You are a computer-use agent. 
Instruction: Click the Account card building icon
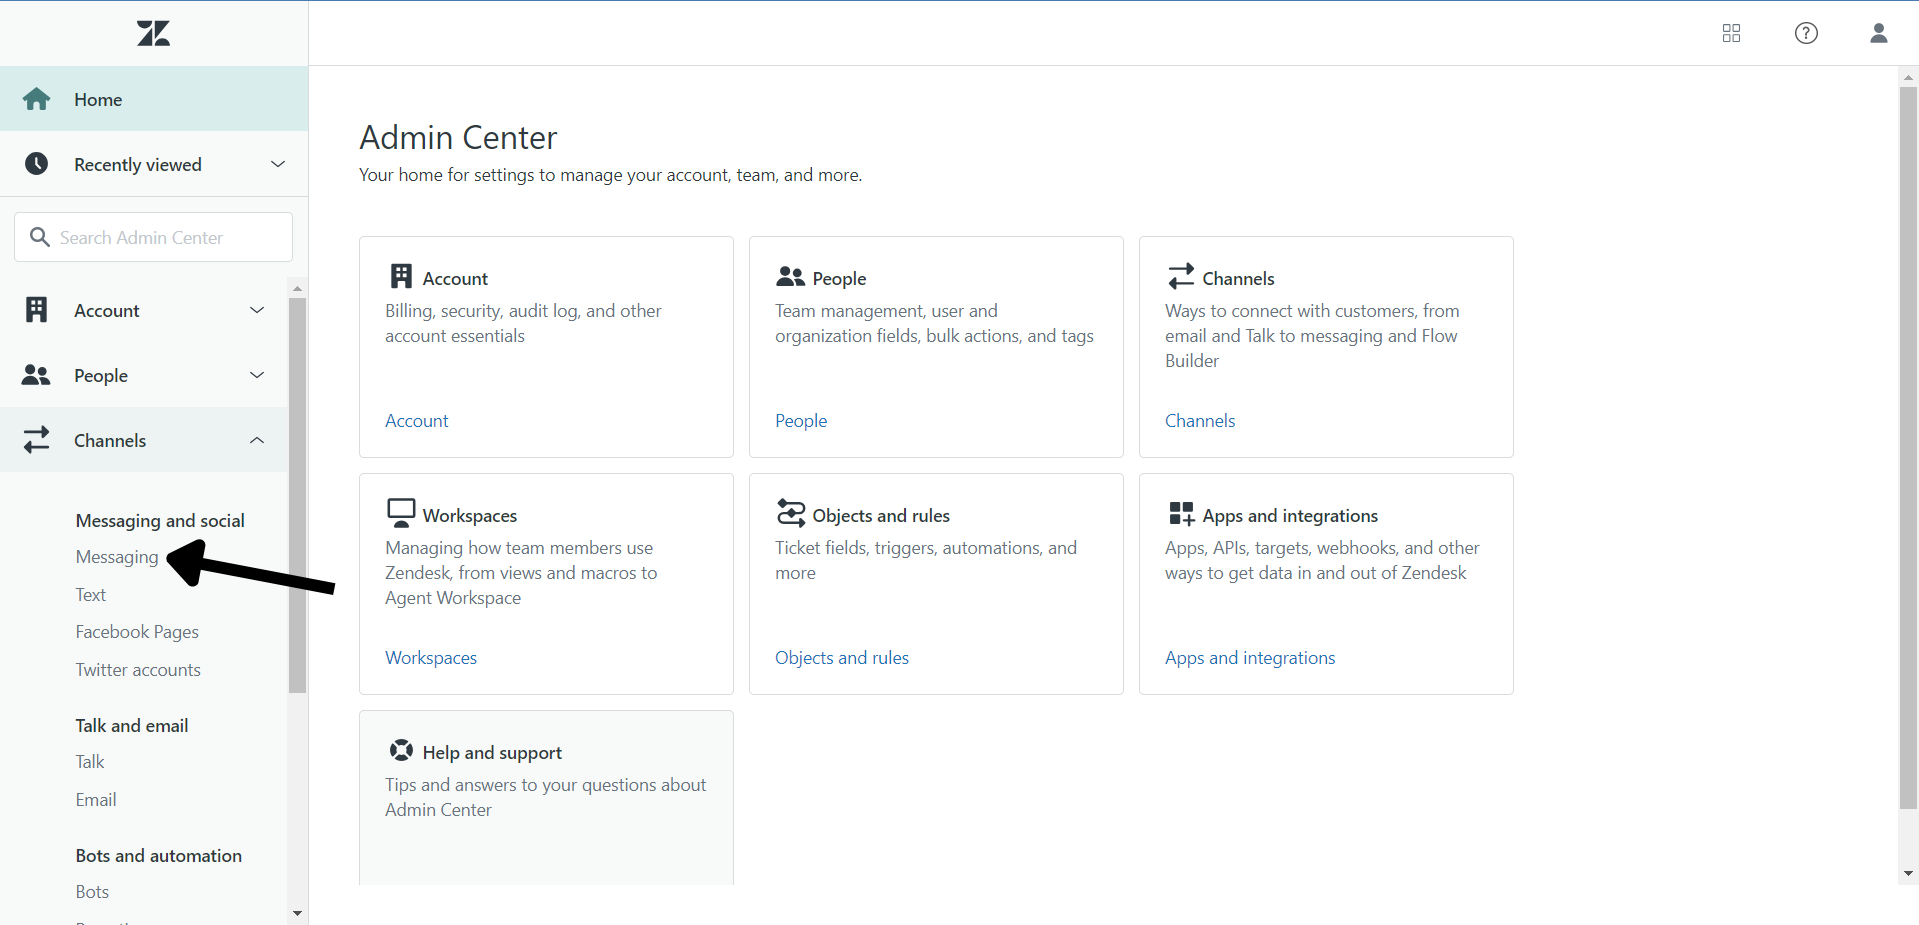pyautogui.click(x=402, y=276)
